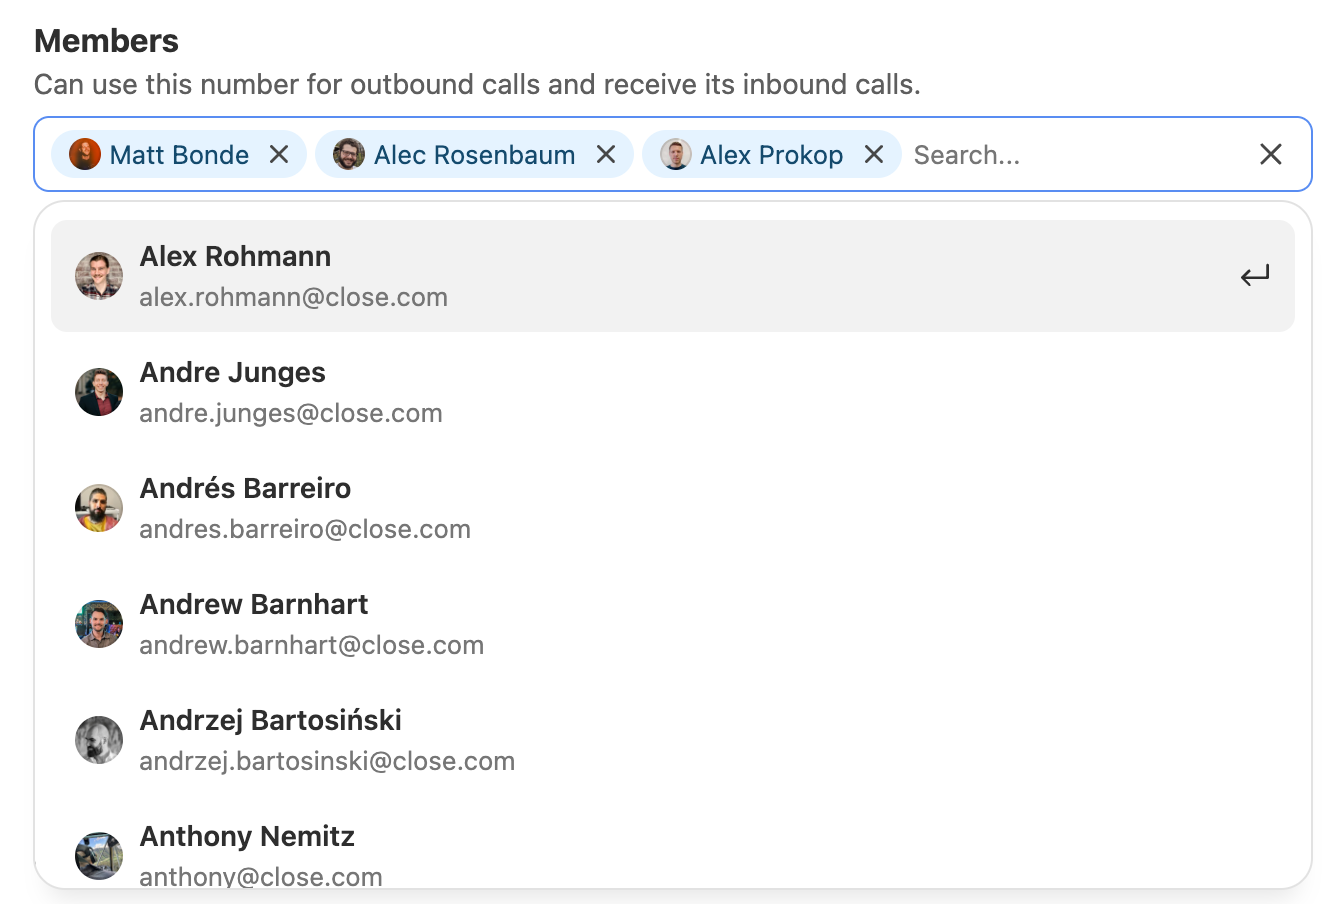Choose Andrés Barreiro from the list
The height and width of the screenshot is (904, 1344).
point(673,508)
